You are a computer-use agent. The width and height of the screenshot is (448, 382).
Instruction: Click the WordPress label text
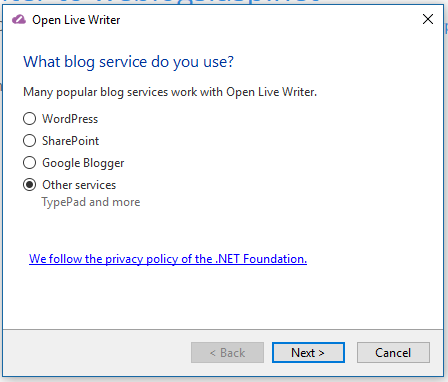coord(70,119)
